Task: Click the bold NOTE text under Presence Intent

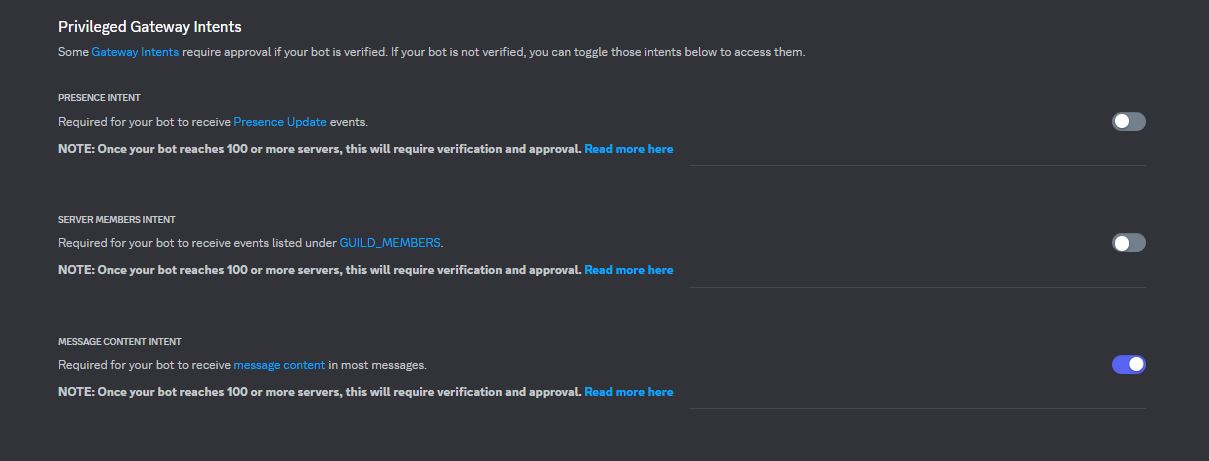Action: point(320,149)
